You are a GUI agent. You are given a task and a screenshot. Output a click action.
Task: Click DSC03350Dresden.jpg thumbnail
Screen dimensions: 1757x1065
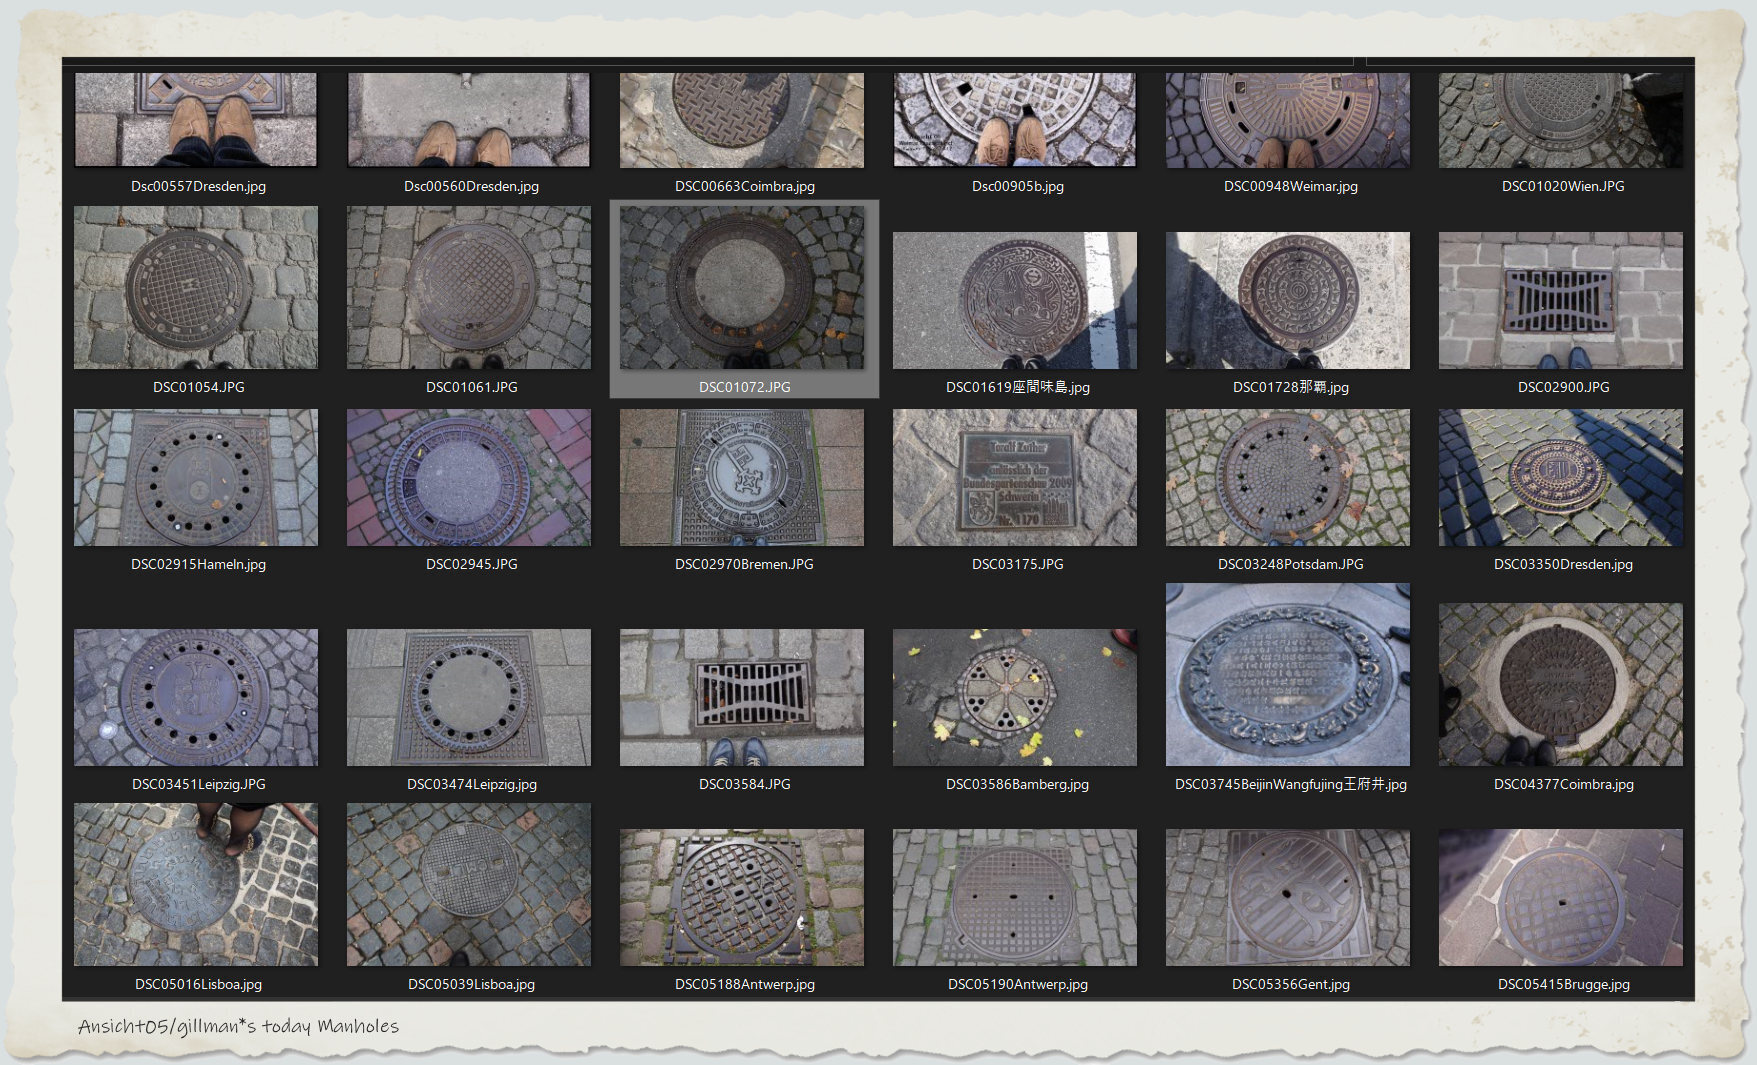1561,478
